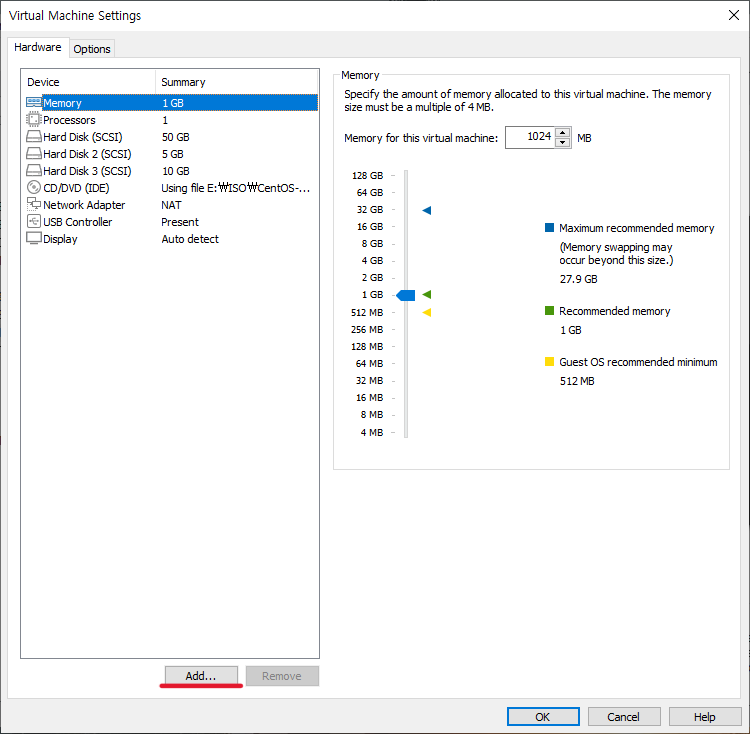750x734 pixels.
Task: Click the Auto detect summary value
Action: click(x=190, y=239)
